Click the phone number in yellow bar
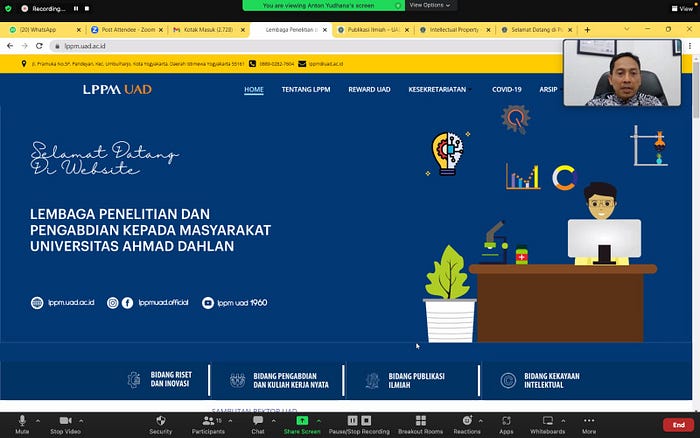The image size is (700, 438). pyautogui.click(x=277, y=64)
